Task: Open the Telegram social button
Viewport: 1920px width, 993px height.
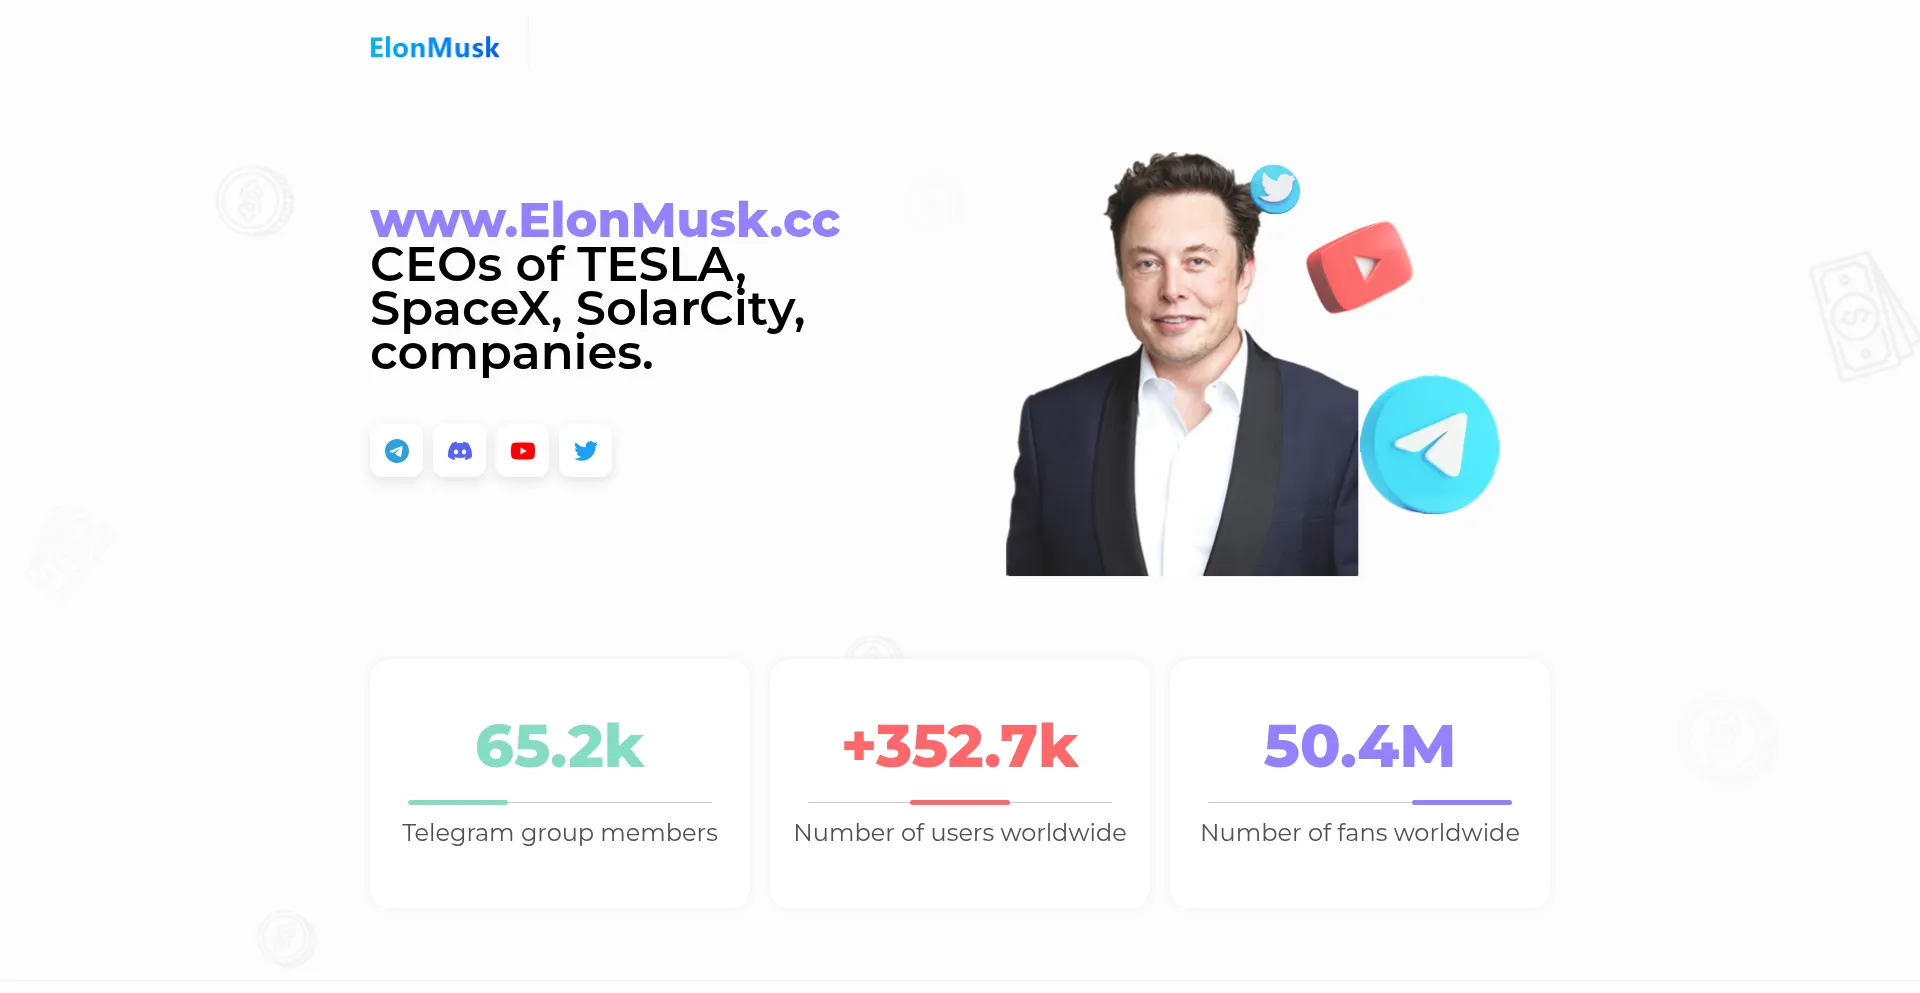Action: click(x=397, y=451)
